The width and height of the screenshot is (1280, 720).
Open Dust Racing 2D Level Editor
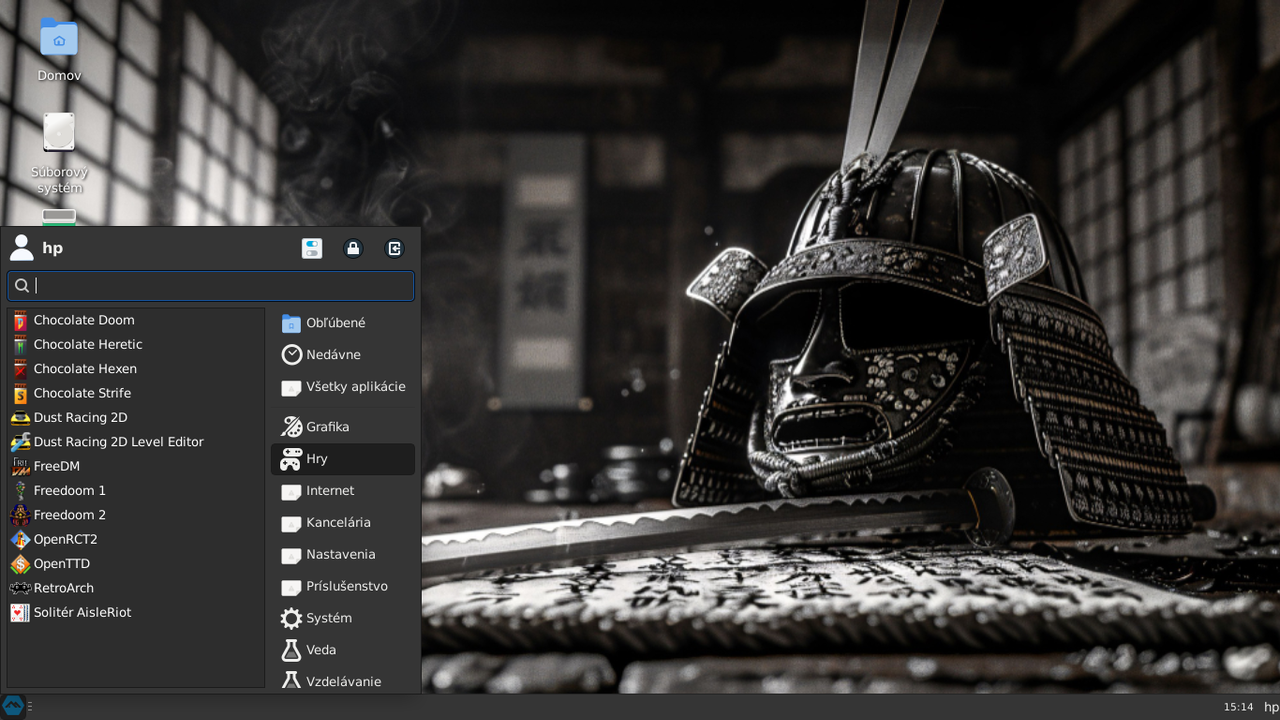point(136,442)
